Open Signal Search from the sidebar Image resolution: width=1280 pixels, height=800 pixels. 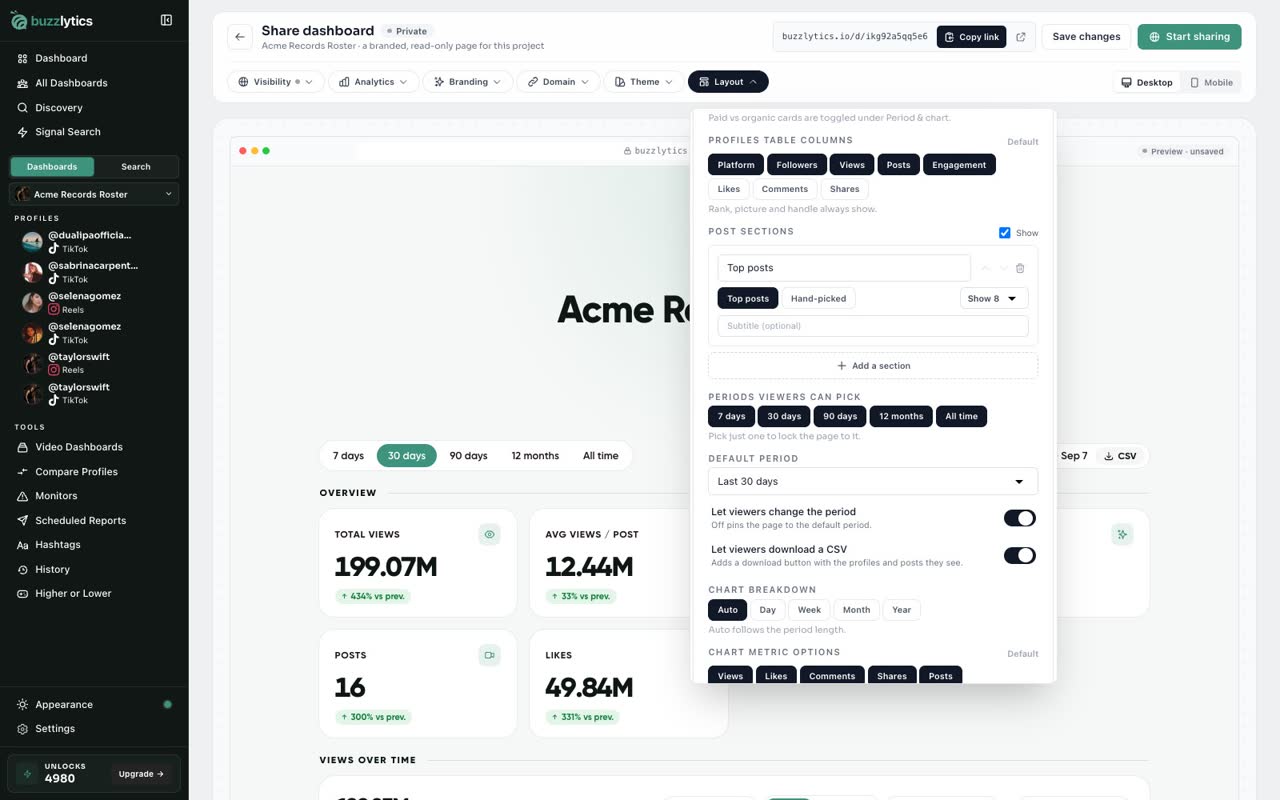[68, 132]
